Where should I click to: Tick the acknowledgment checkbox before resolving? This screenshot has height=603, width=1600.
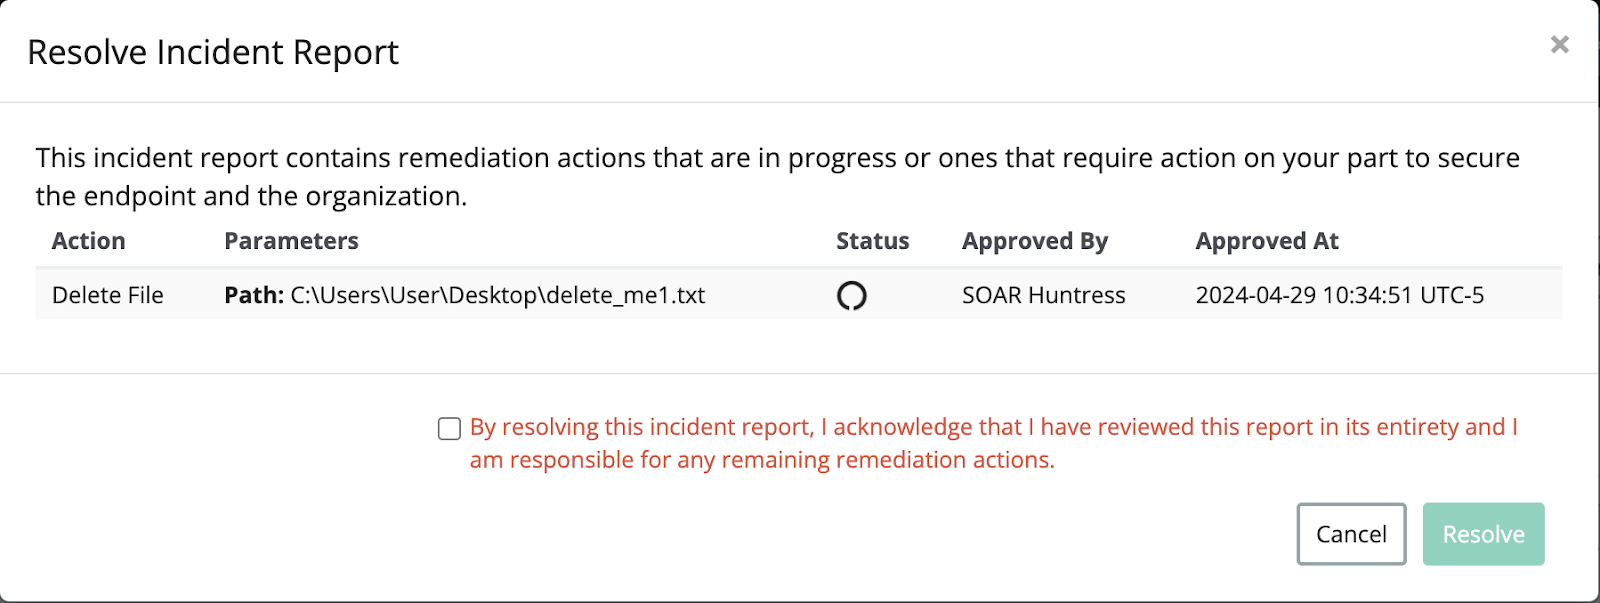(x=449, y=429)
